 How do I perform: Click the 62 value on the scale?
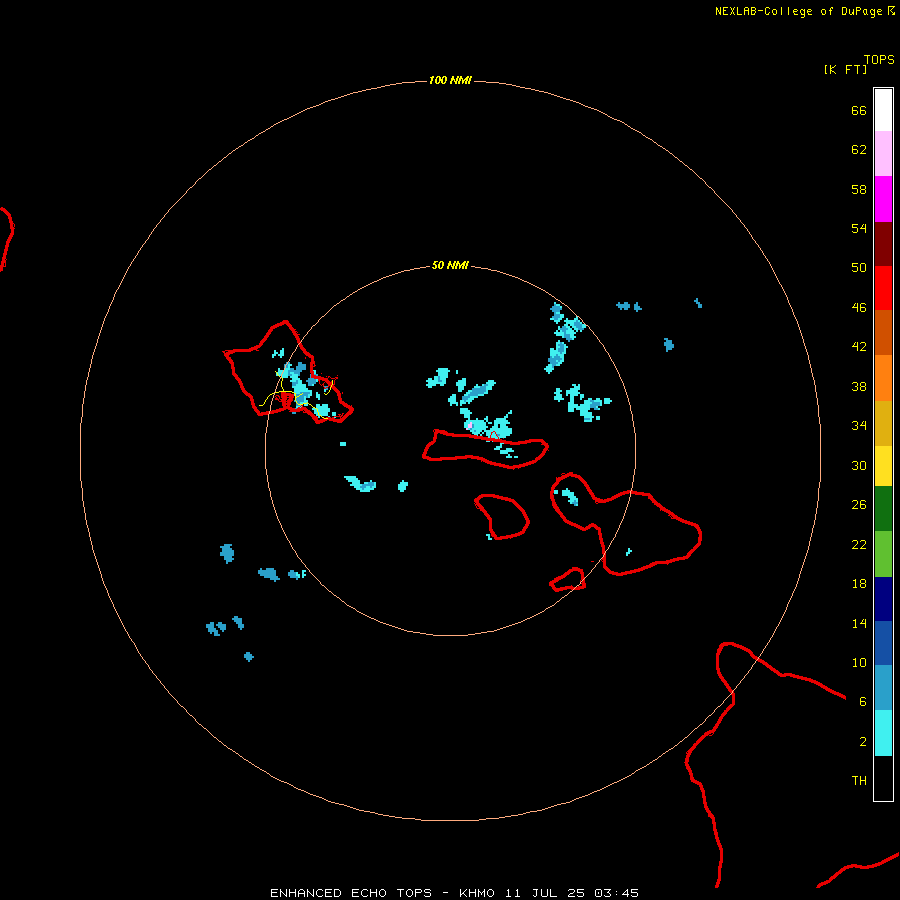pos(859,150)
